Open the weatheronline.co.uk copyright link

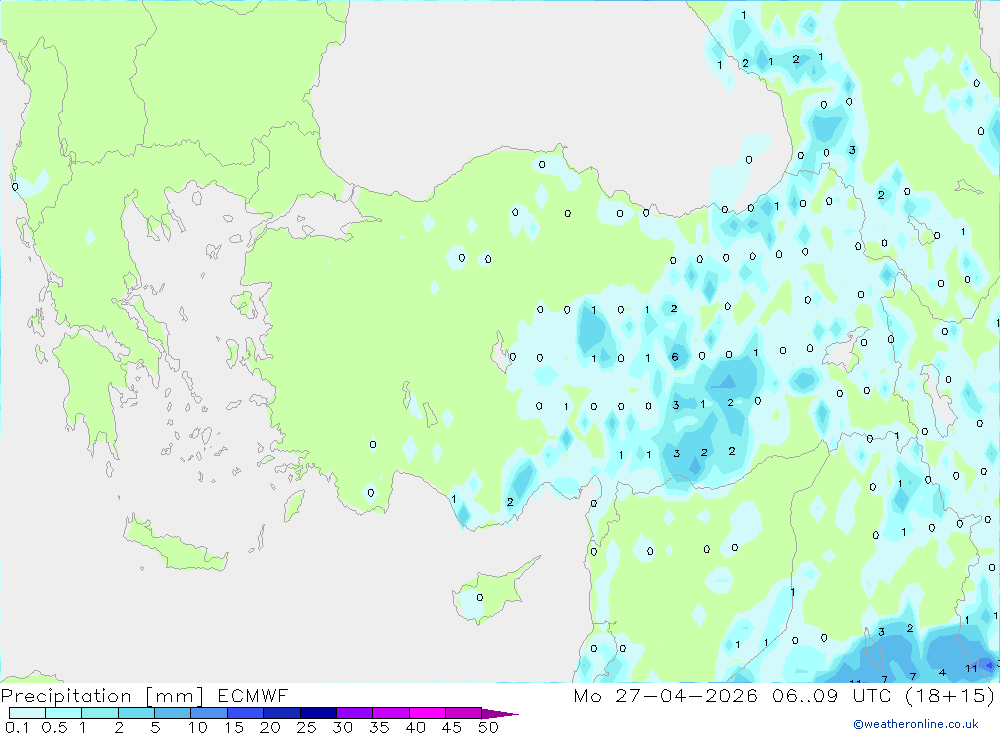[916, 724]
